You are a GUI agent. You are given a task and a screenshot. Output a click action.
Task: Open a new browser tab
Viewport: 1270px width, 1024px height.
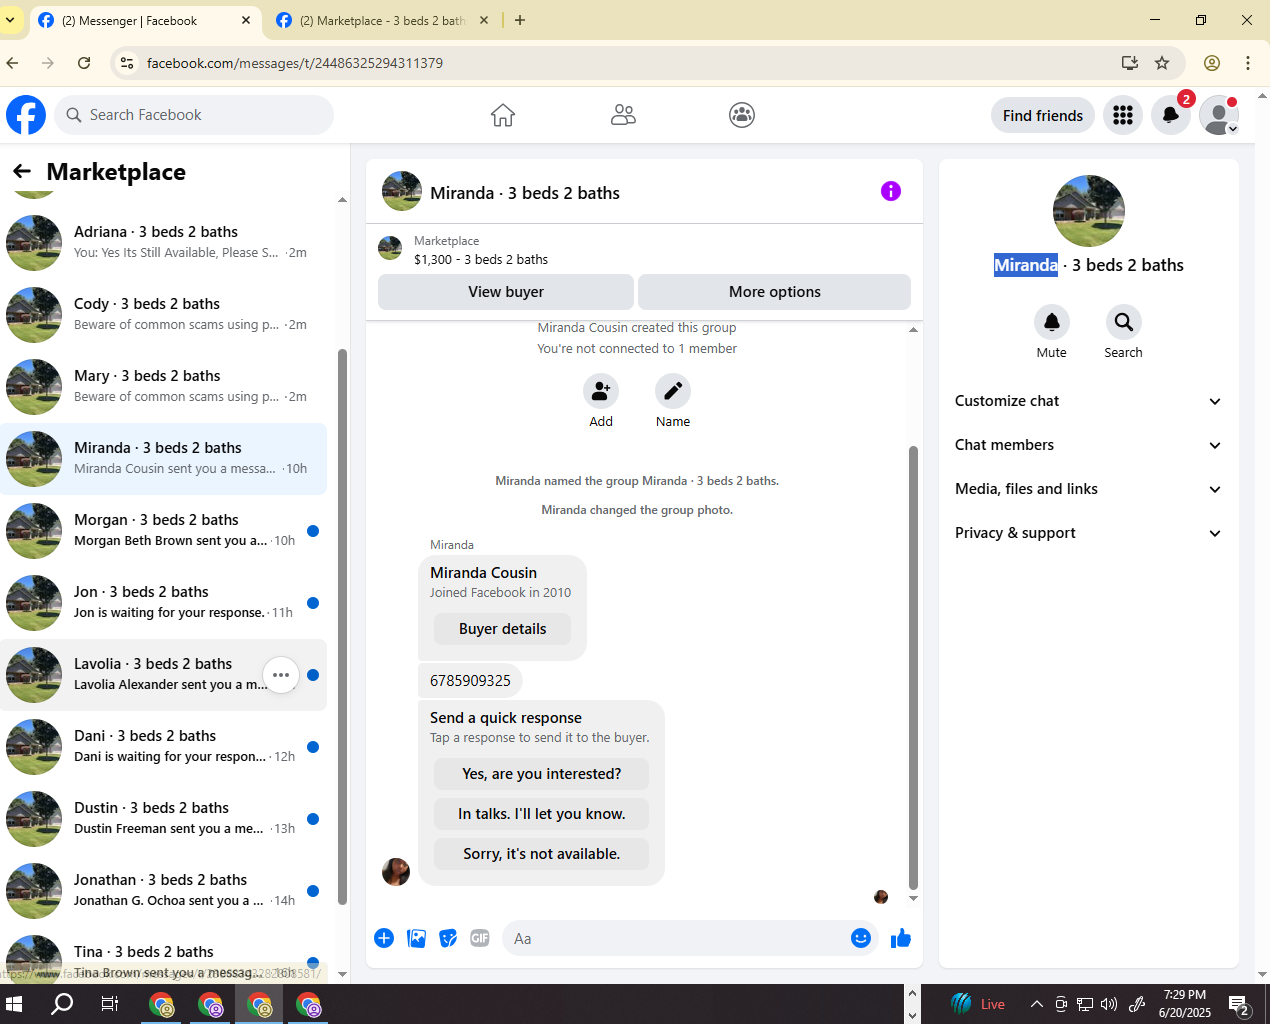pos(520,20)
